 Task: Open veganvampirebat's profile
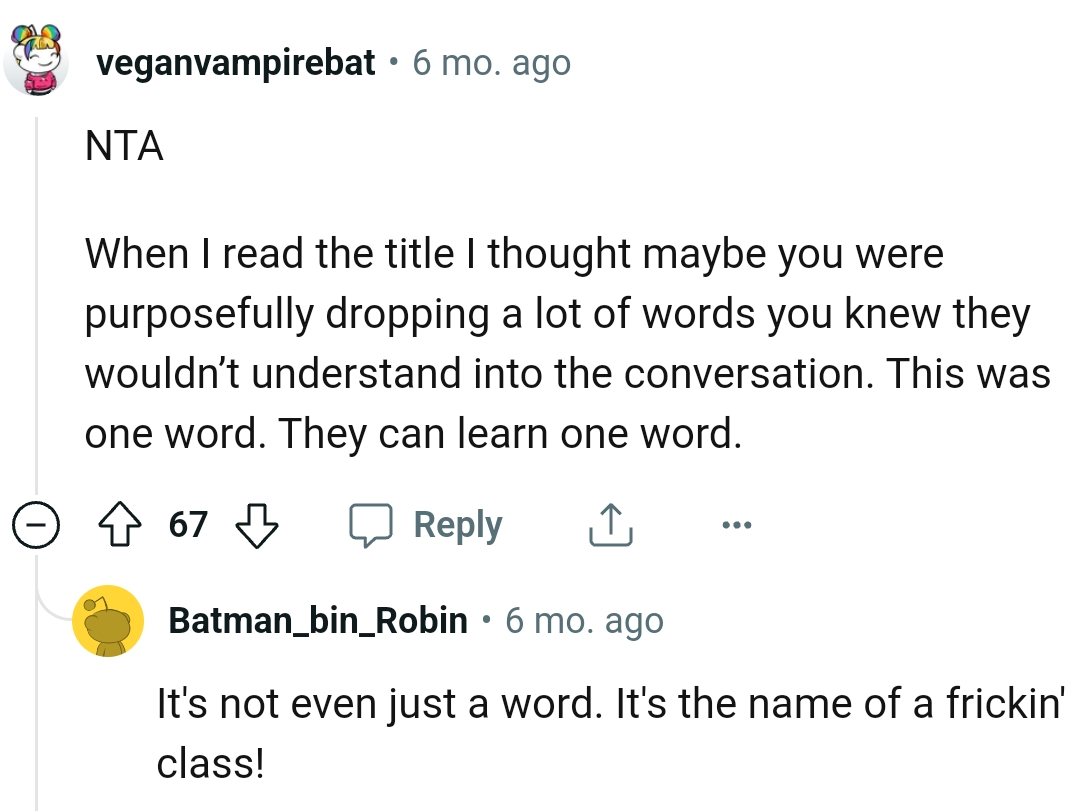pyautogui.click(x=236, y=62)
